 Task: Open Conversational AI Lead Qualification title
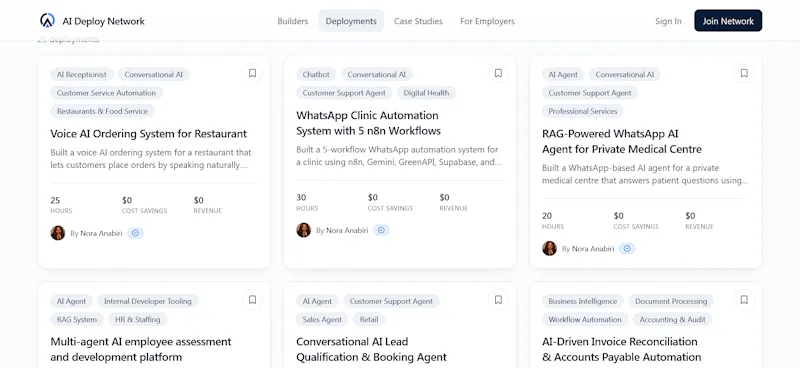coord(371,349)
